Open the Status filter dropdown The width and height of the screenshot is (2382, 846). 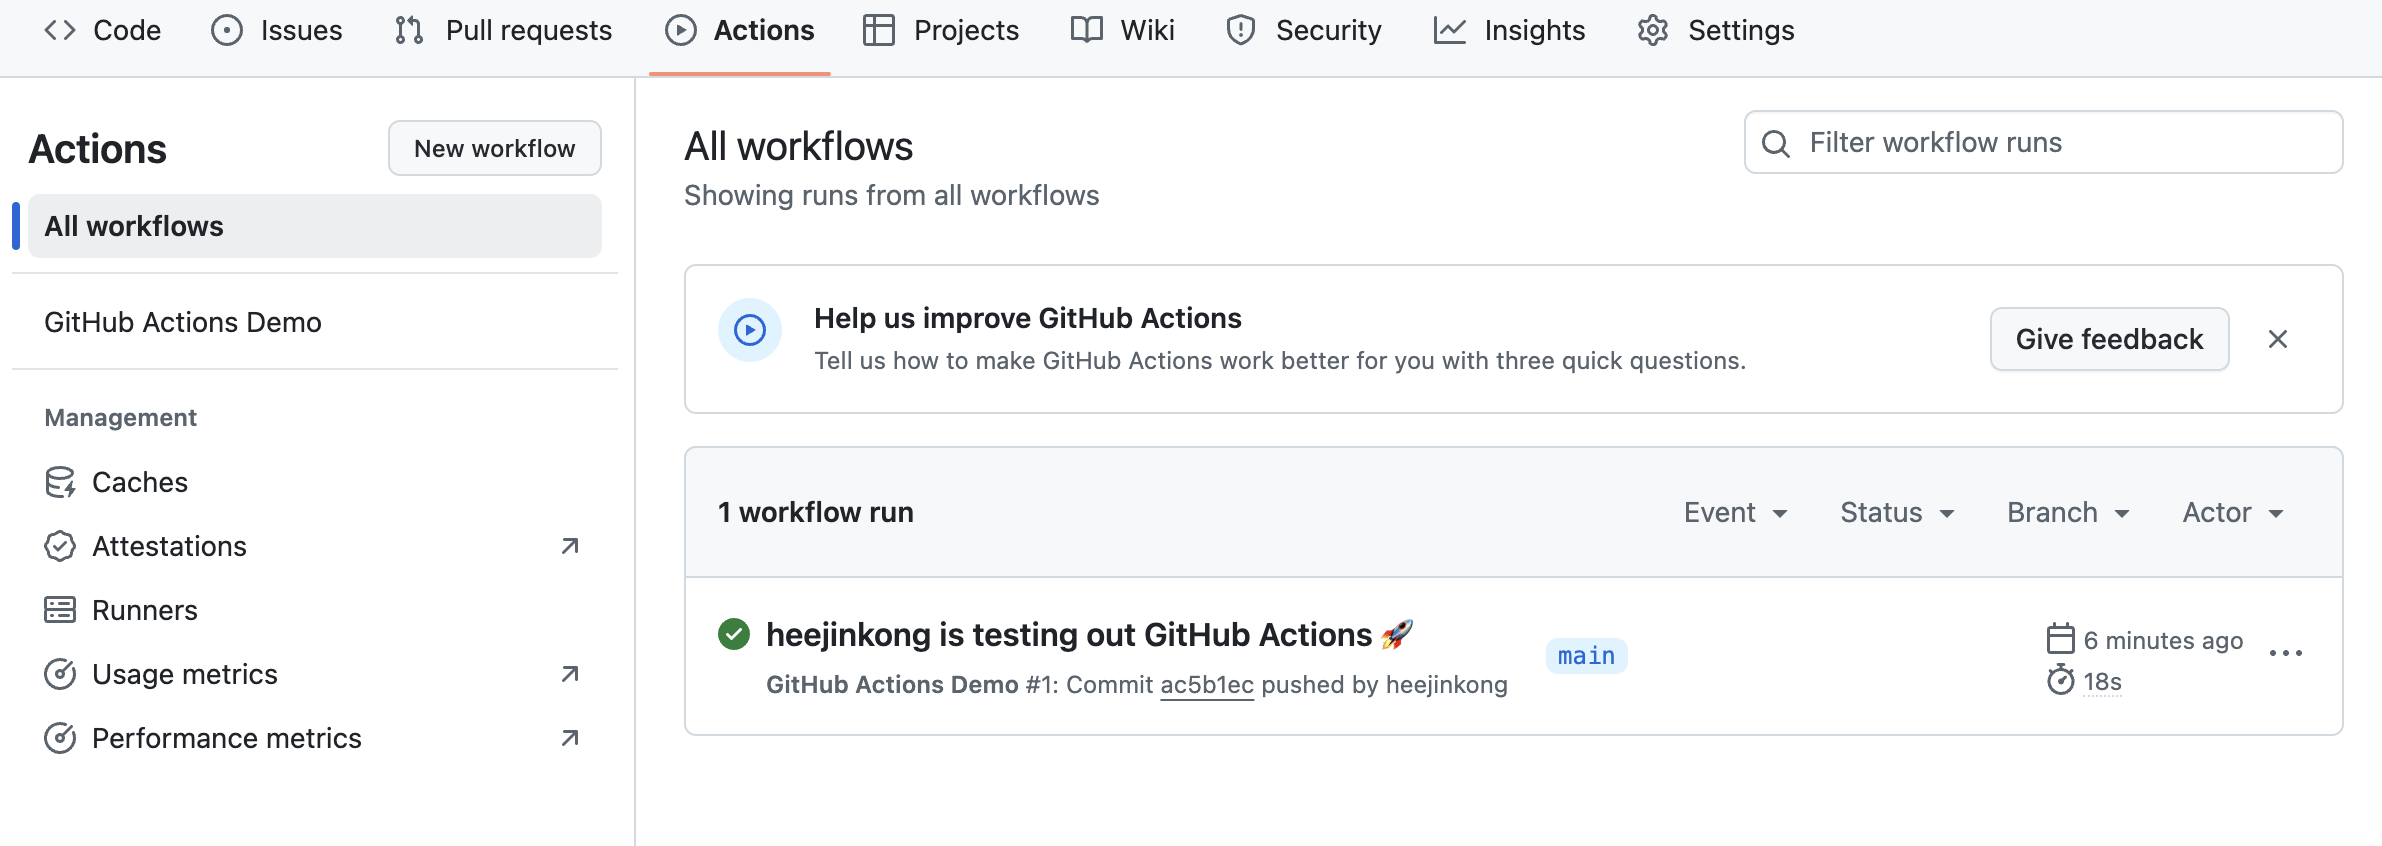pyautogui.click(x=1897, y=512)
